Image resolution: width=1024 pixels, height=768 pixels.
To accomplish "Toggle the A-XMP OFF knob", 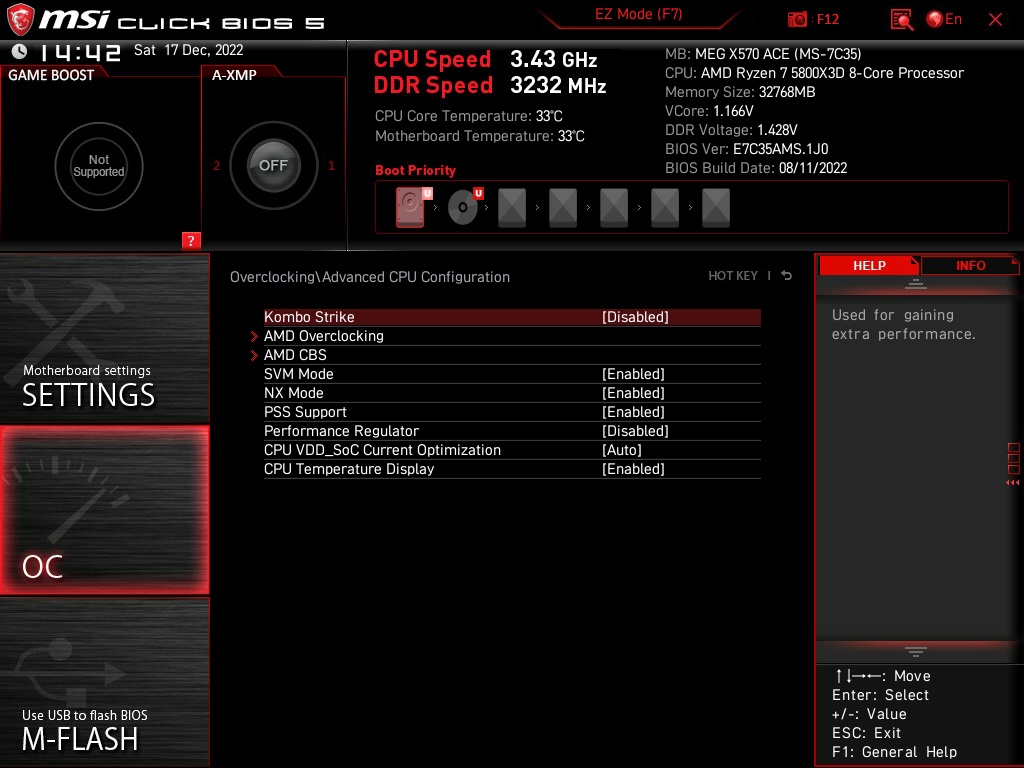I will pyautogui.click(x=273, y=165).
